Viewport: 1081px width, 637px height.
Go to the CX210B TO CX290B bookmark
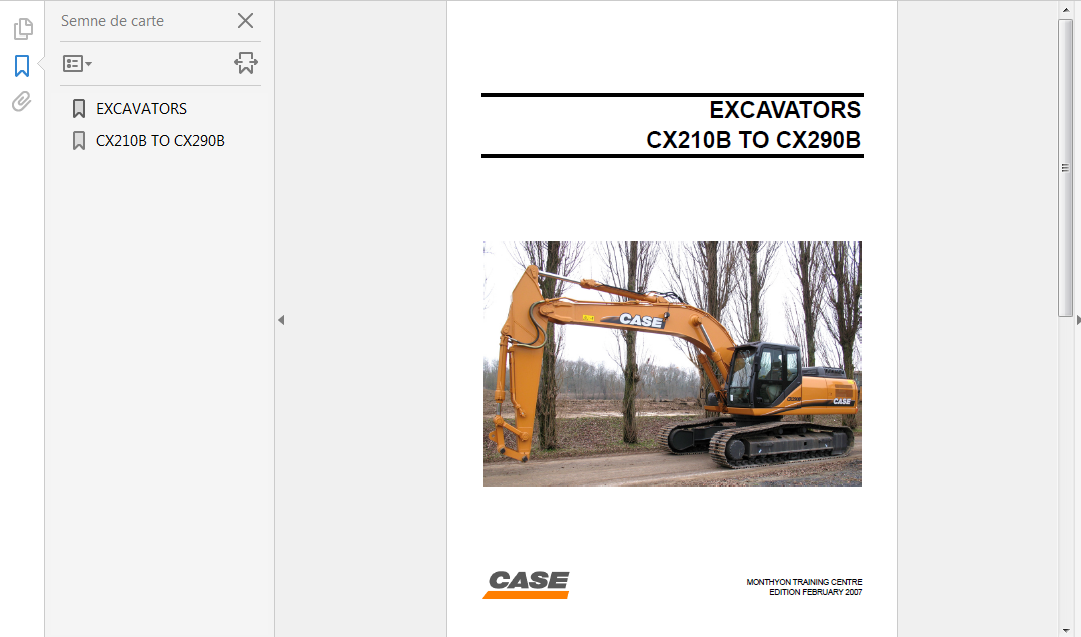pos(160,141)
